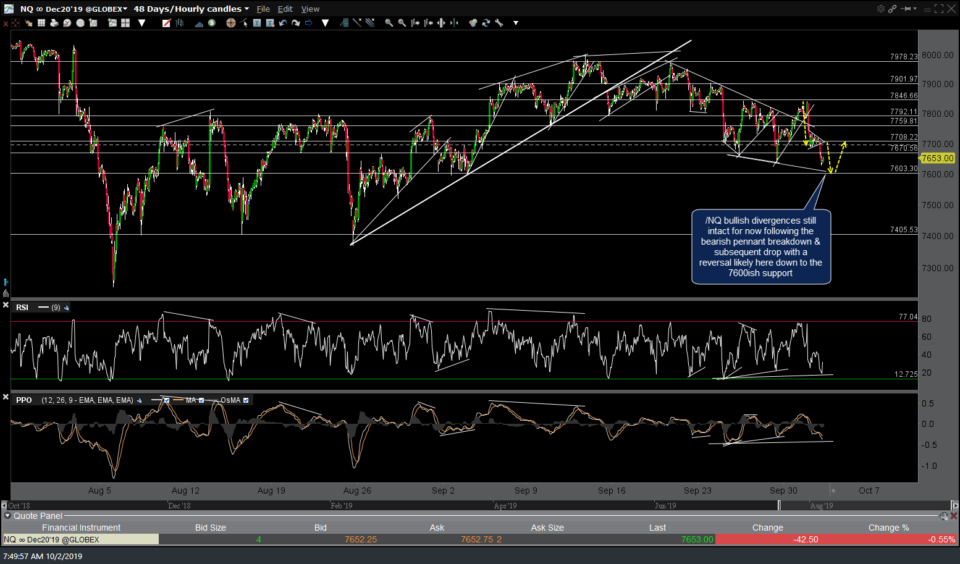960x564 pixels.
Task: Toggle the PPO line checkbox
Action: point(166,400)
